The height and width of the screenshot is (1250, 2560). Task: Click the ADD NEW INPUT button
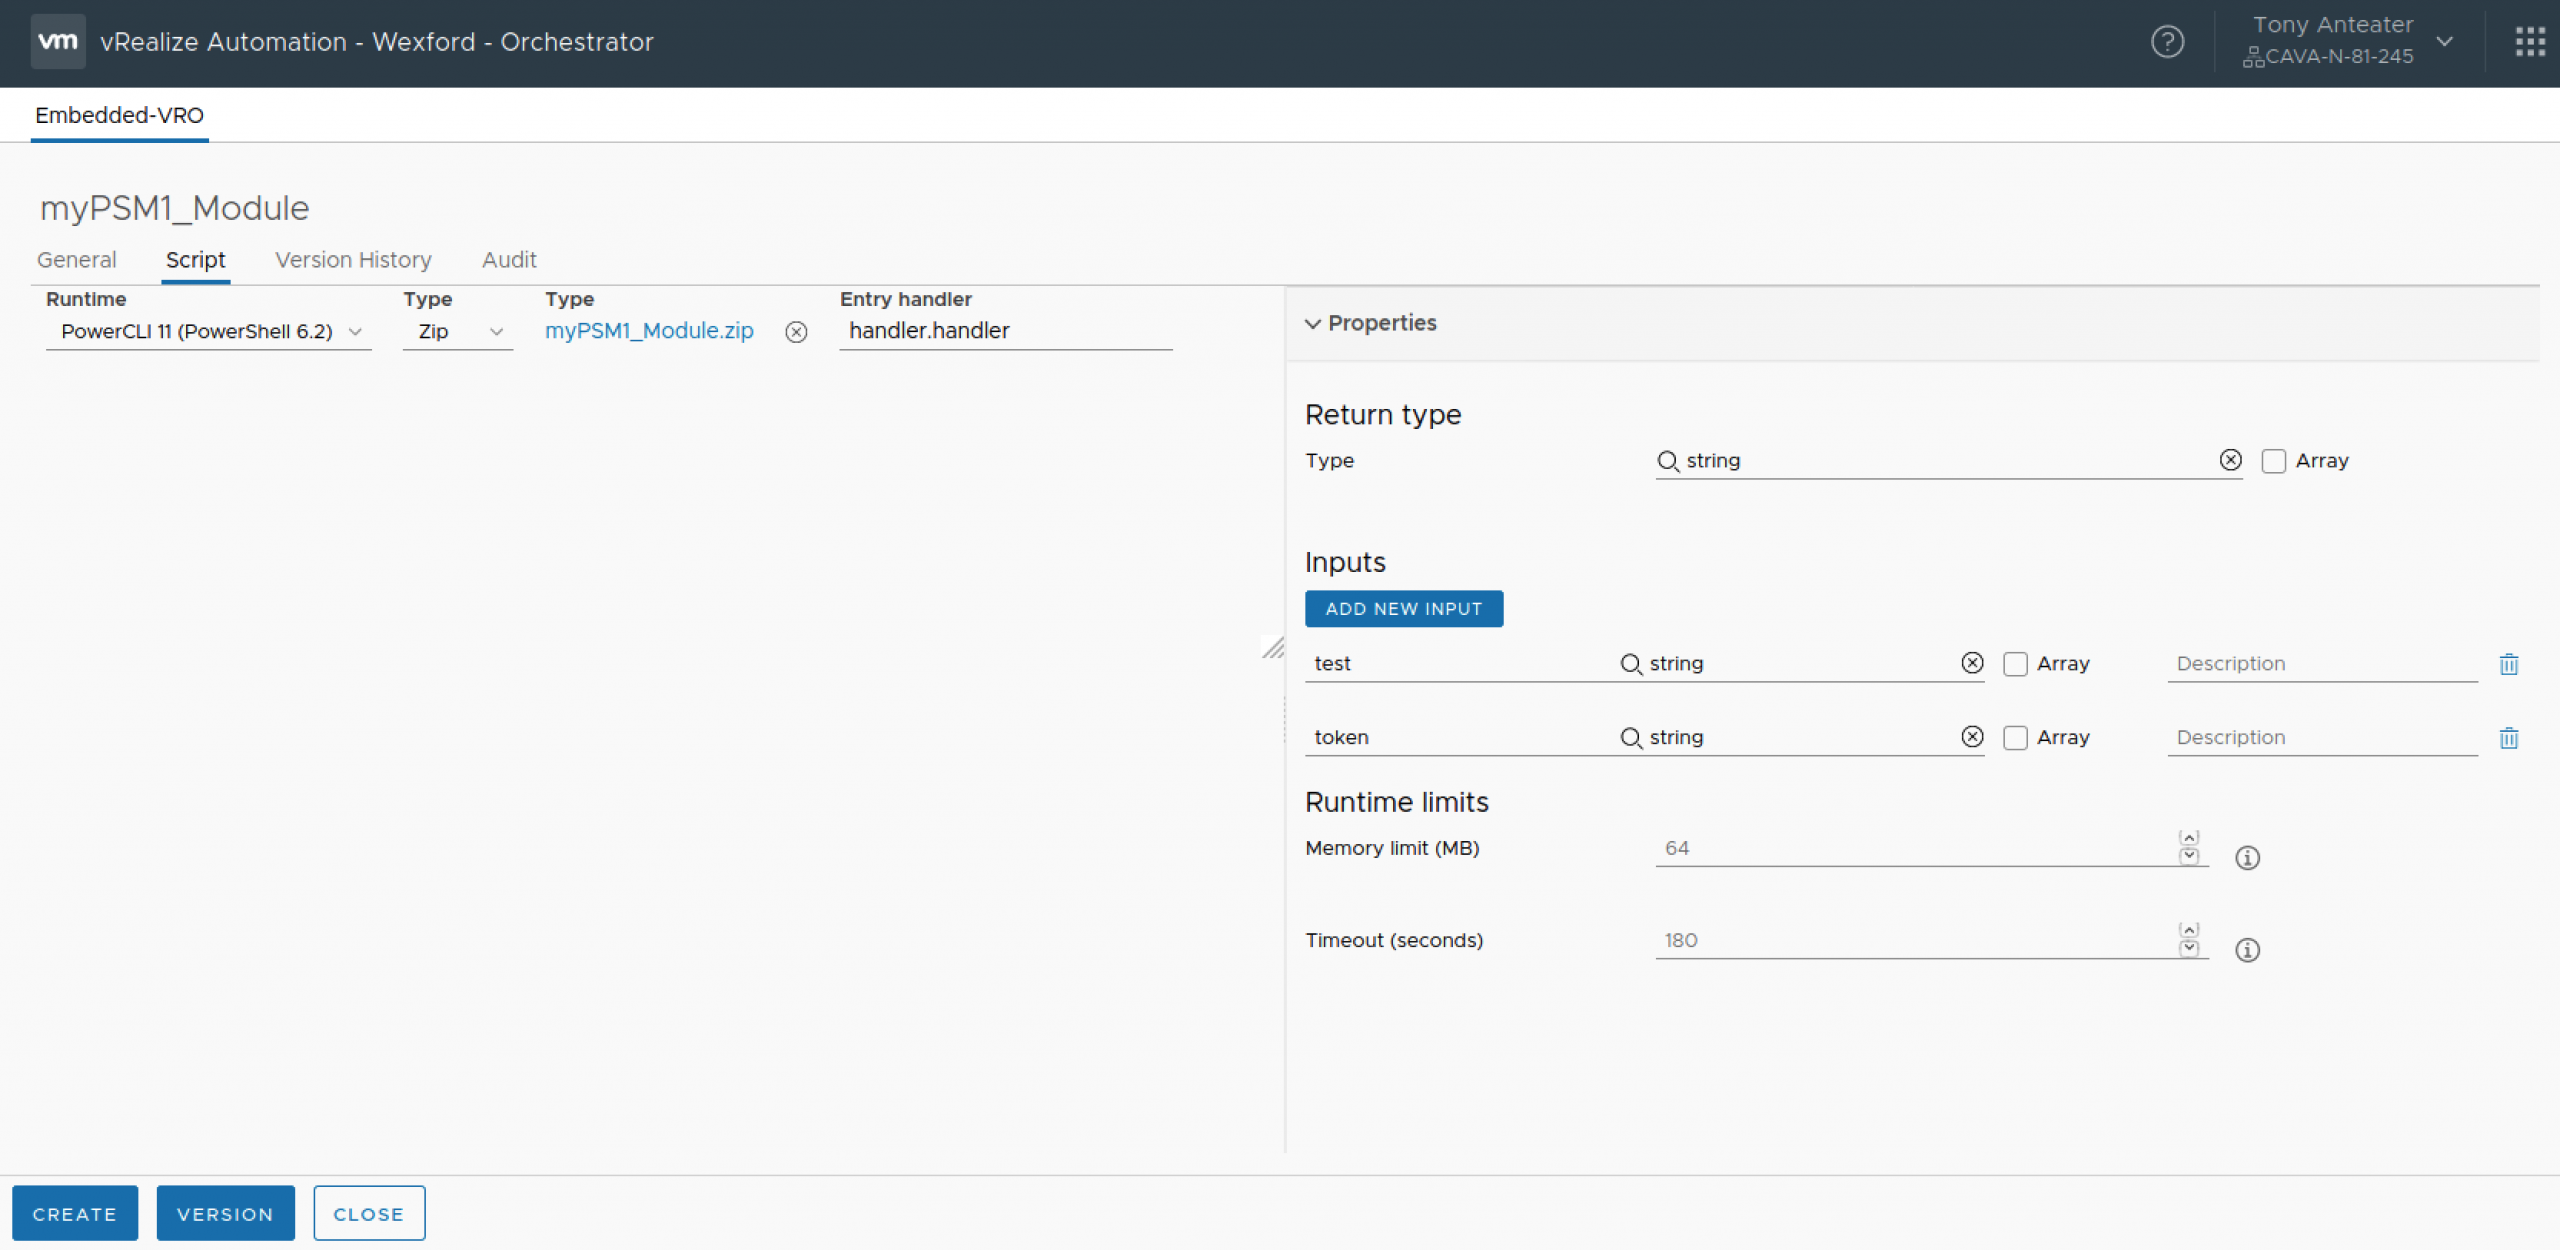1401,609
